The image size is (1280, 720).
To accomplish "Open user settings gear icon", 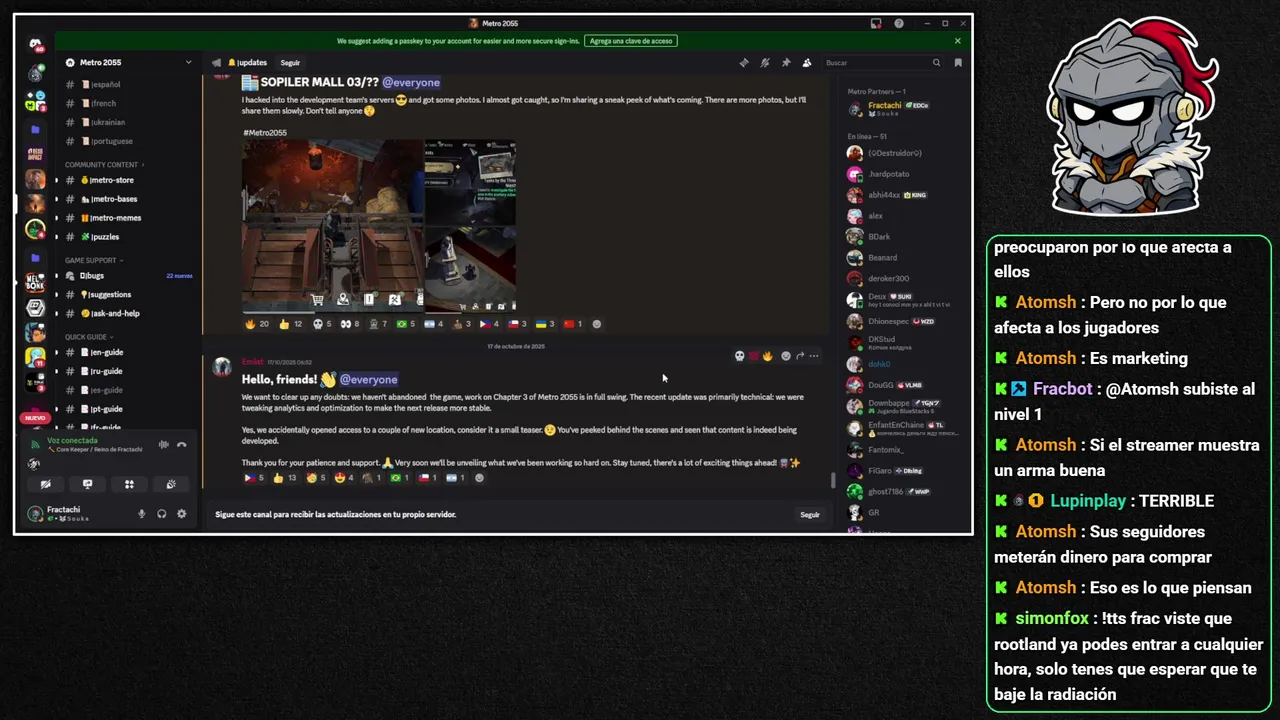I will [181, 514].
